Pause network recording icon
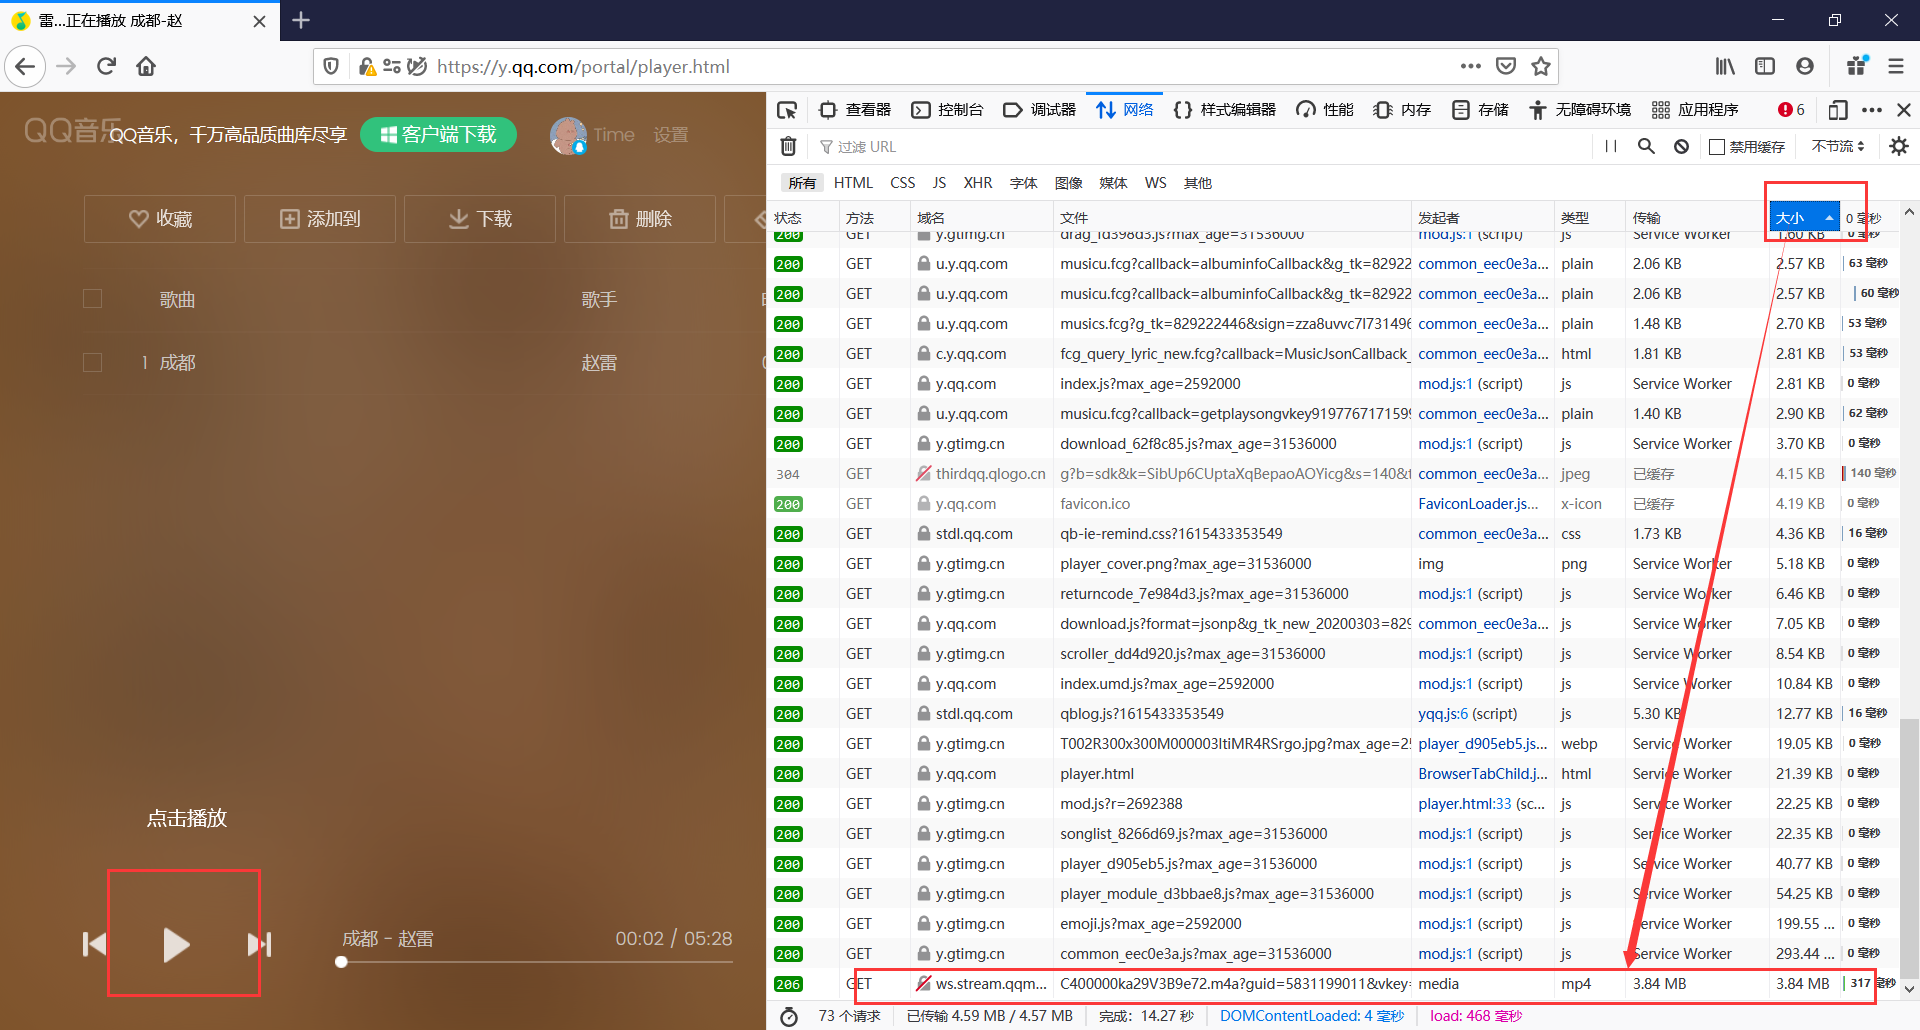 coord(1610,147)
